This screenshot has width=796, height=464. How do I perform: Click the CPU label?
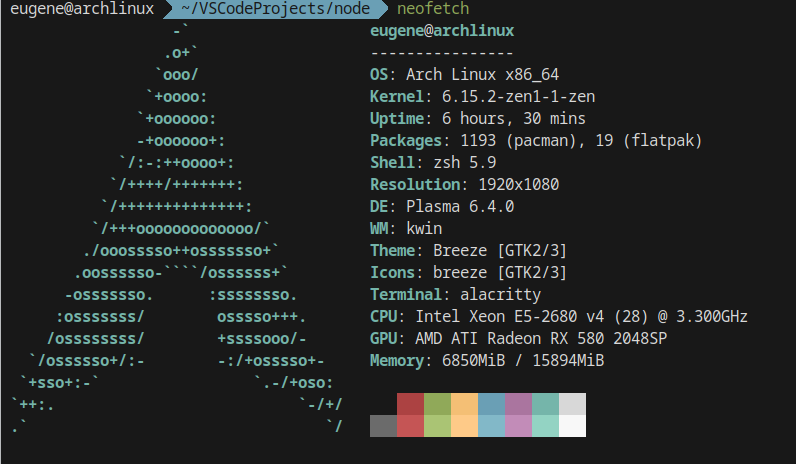pyautogui.click(x=384, y=316)
